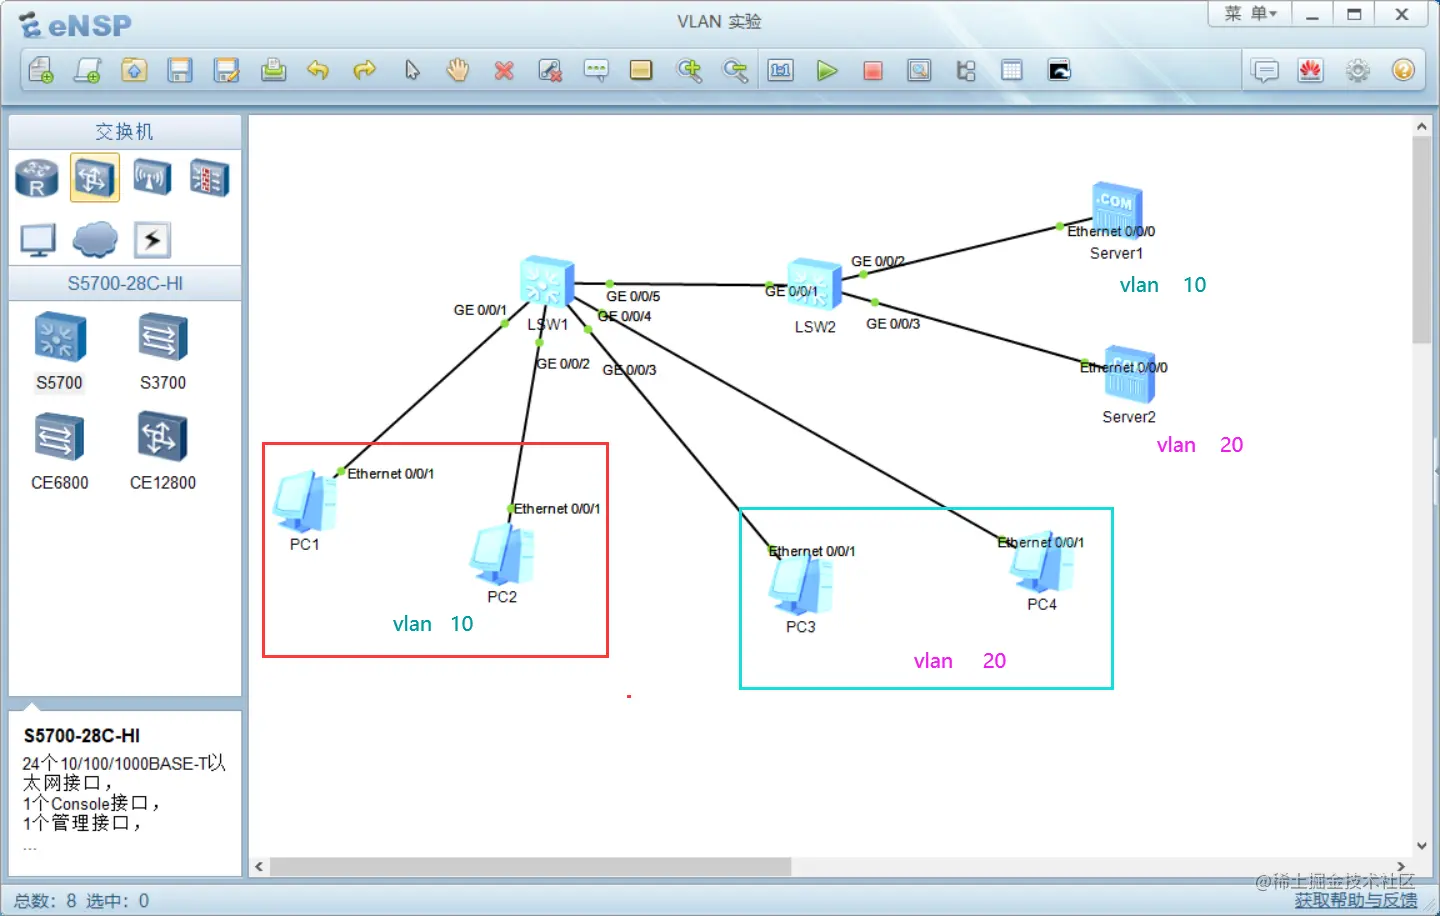Viewport: 1440px width, 916px height.
Task: Pick the S3700 switch model
Action: click(163, 351)
